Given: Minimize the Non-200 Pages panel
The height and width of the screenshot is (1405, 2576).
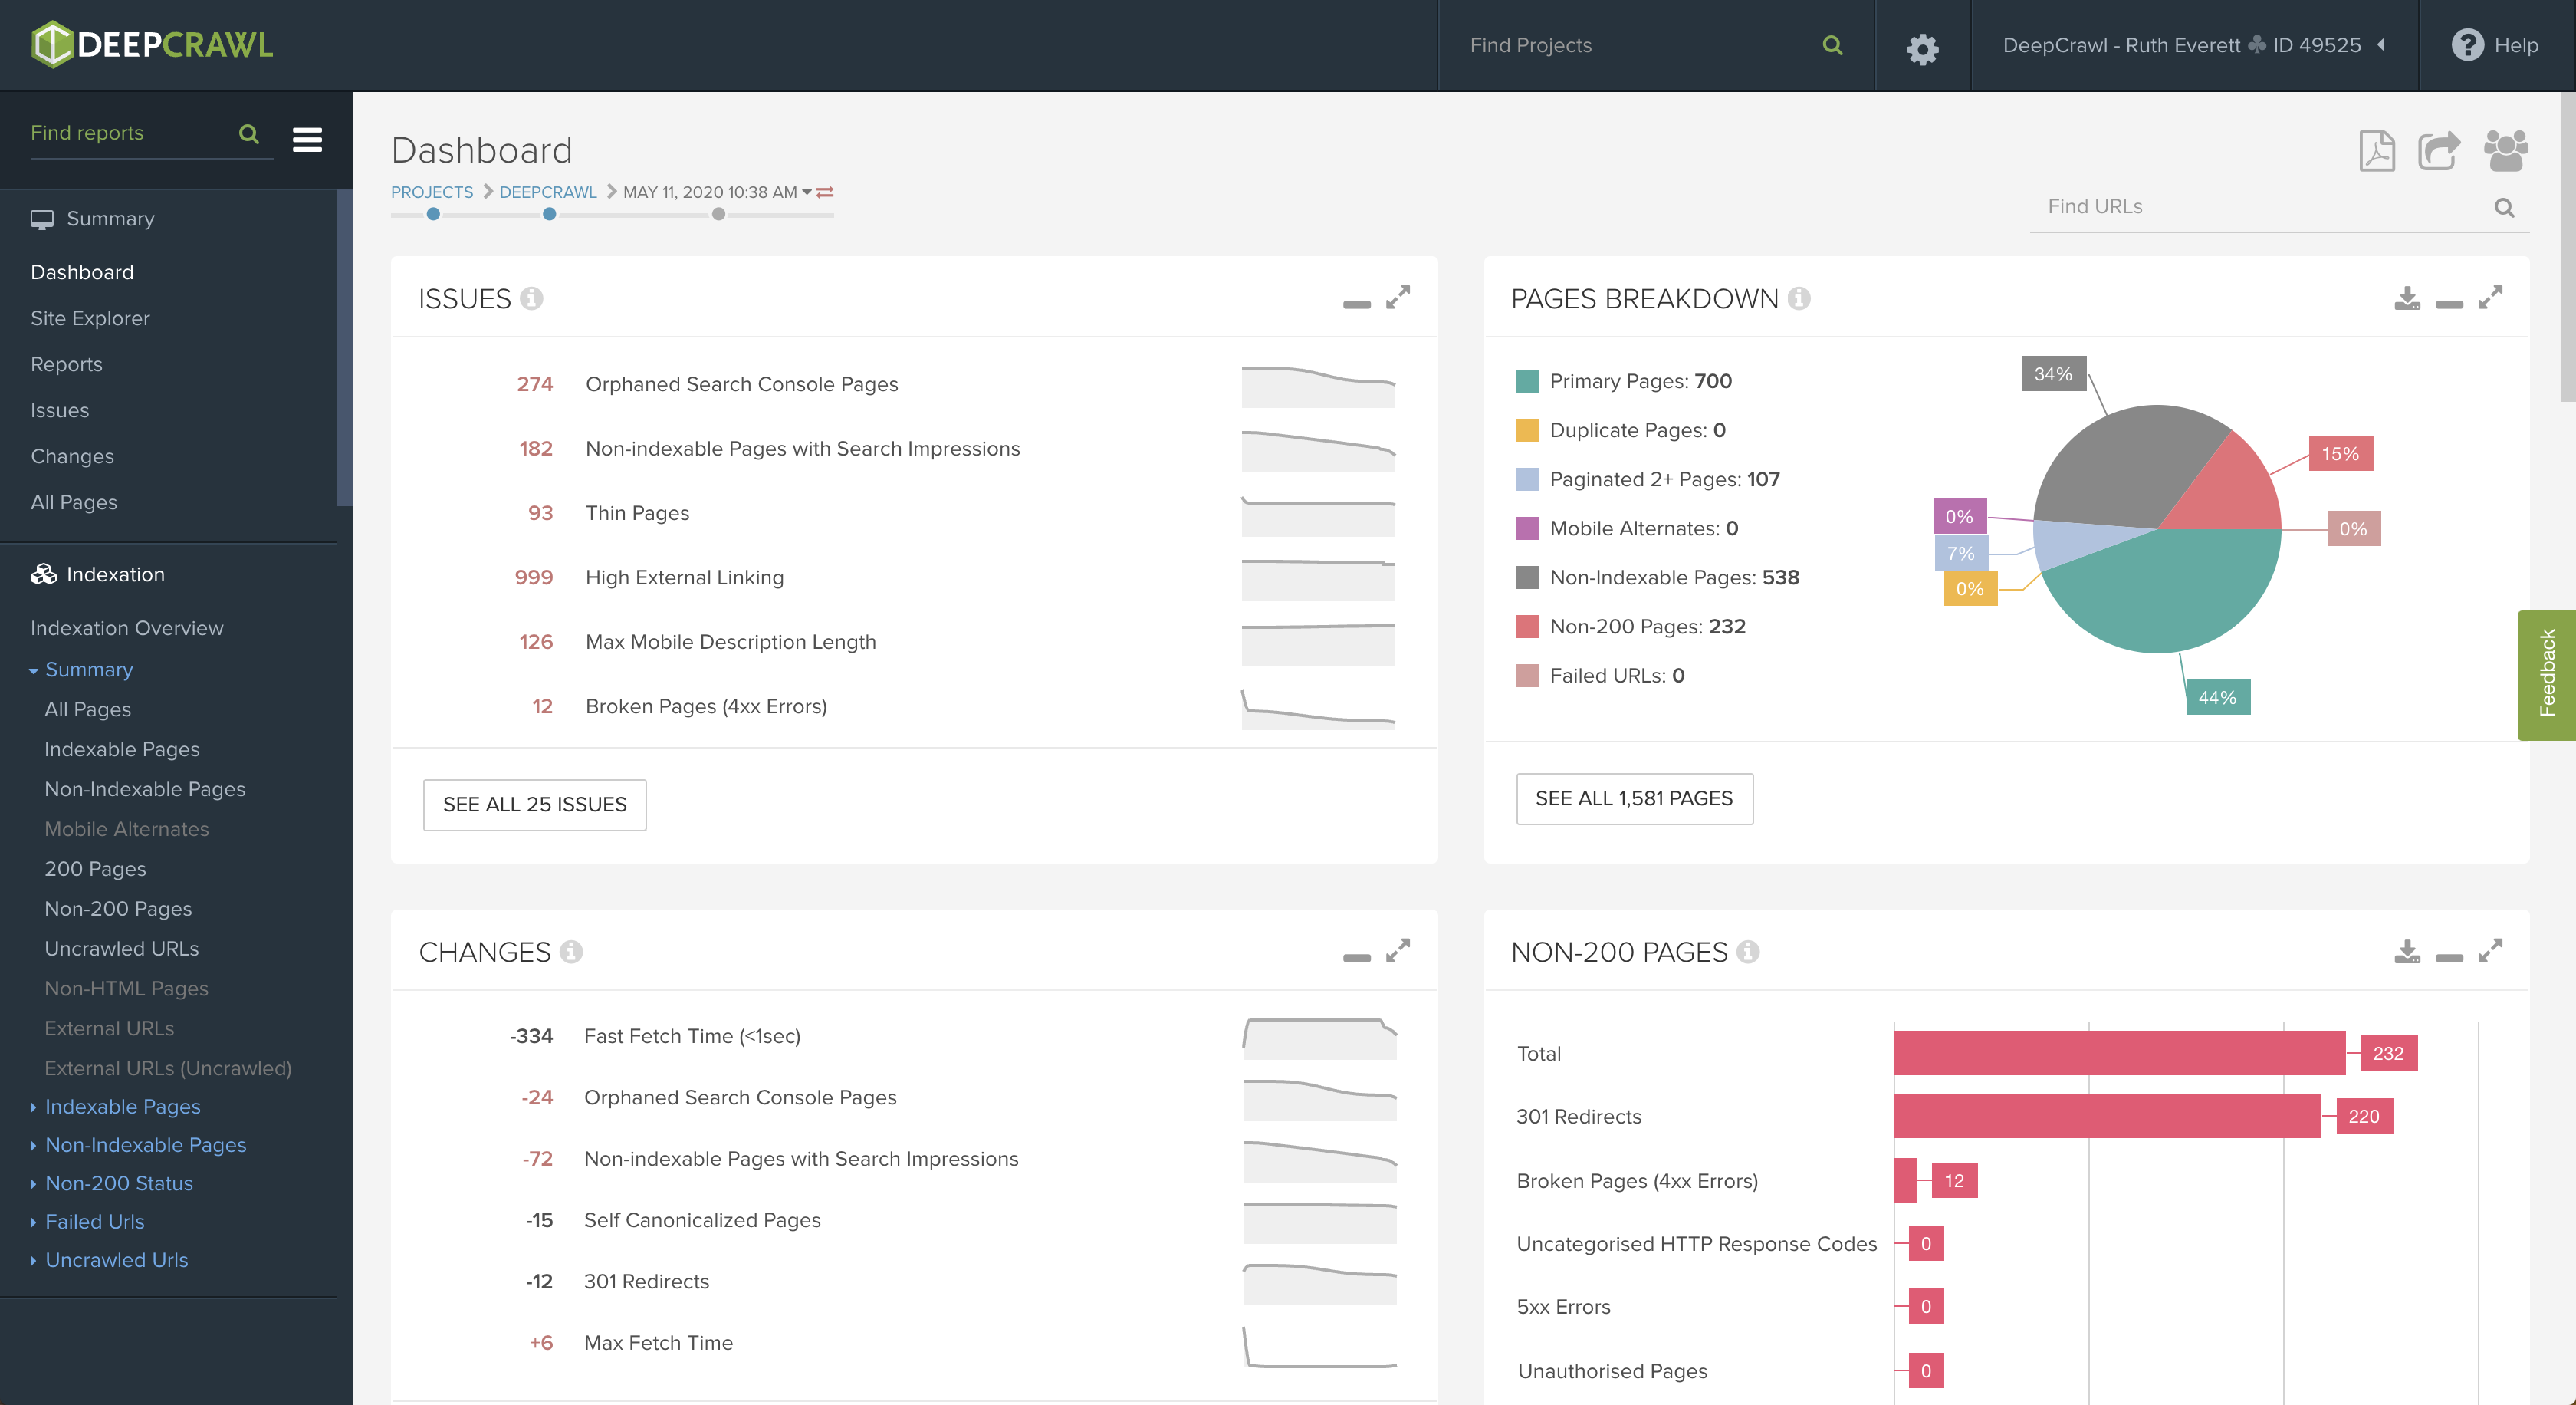Looking at the screenshot, I should (x=2449, y=956).
